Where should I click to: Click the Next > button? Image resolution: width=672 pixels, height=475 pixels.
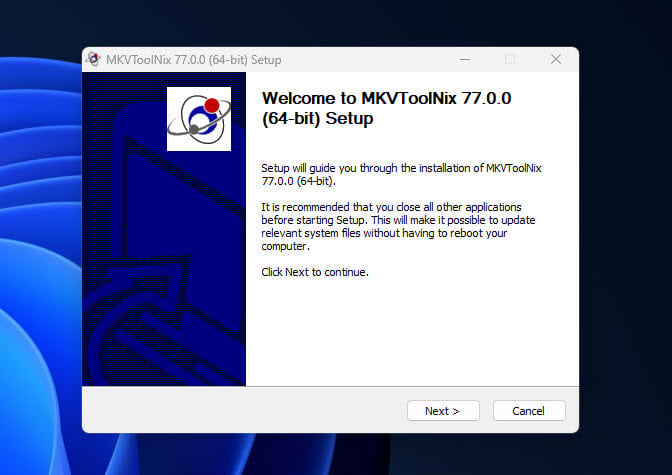[x=443, y=411]
